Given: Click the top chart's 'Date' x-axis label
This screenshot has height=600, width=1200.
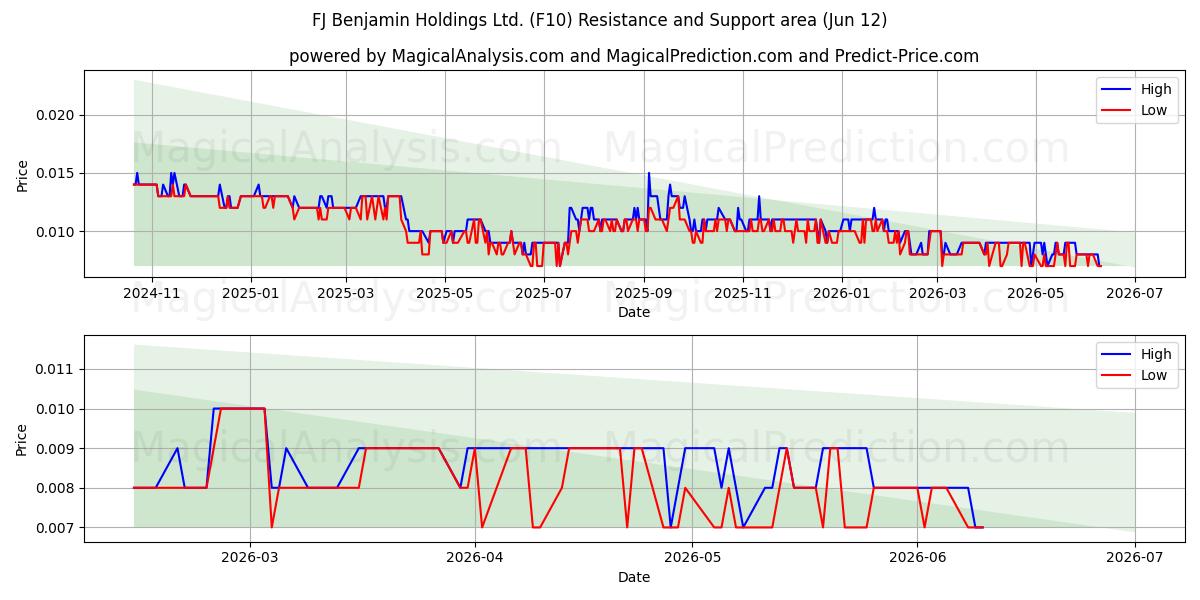Looking at the screenshot, I should coord(634,312).
